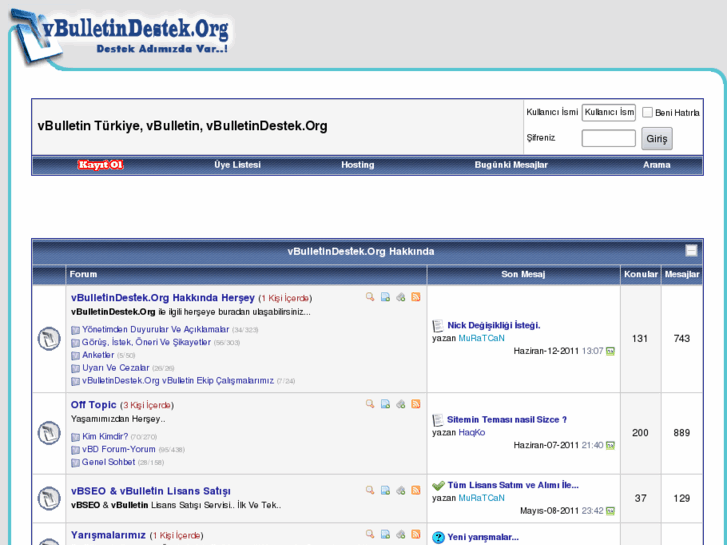Click vBulletinDestek.Org Hakkında category title

pos(361,251)
